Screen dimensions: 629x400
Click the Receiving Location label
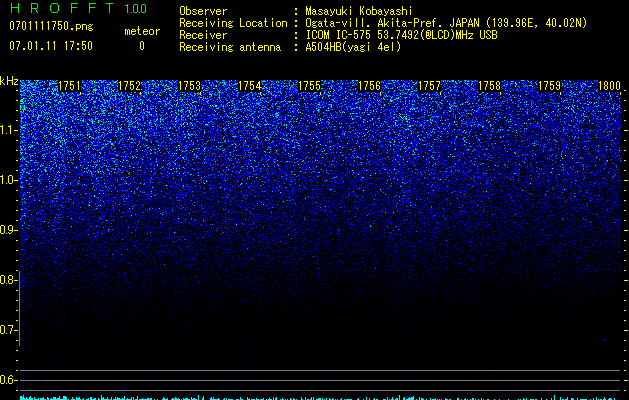click(x=233, y=23)
